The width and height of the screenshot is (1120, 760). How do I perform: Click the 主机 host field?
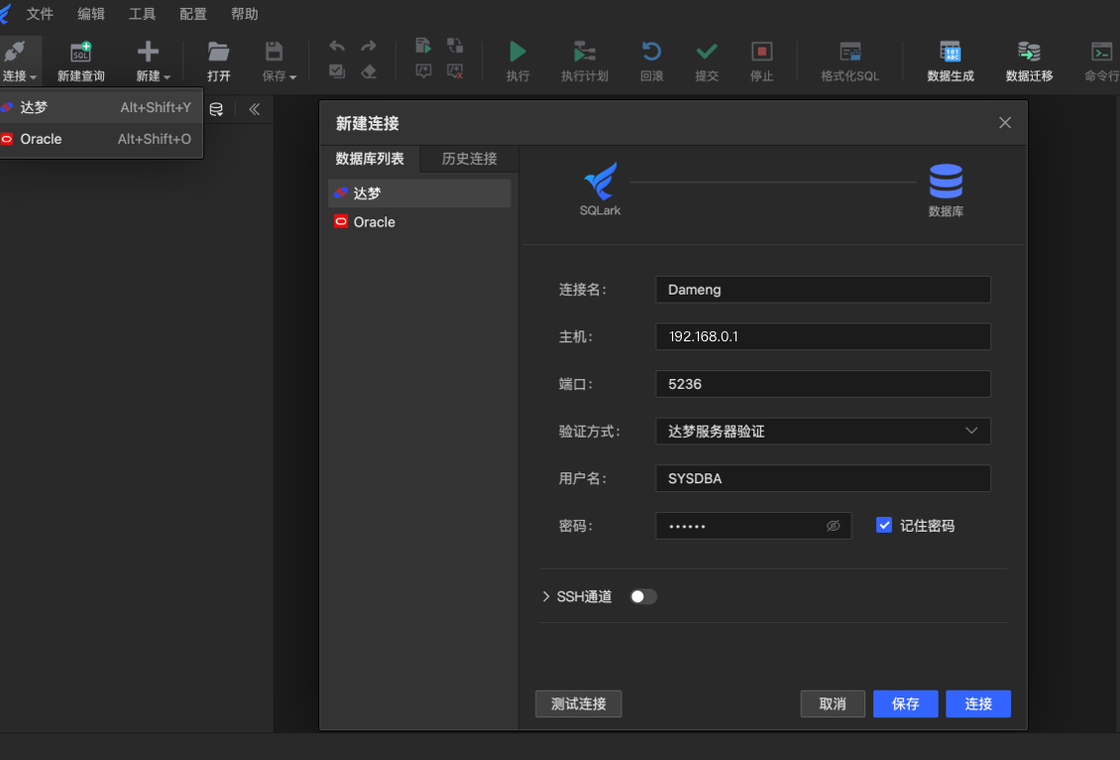pos(823,336)
